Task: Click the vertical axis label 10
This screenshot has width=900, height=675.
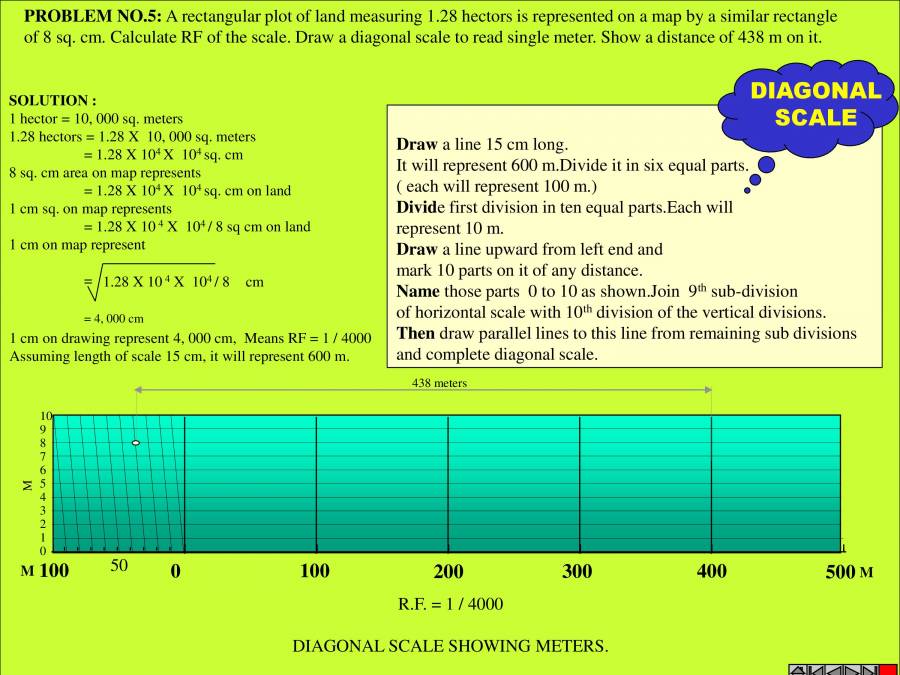Action: (45, 416)
